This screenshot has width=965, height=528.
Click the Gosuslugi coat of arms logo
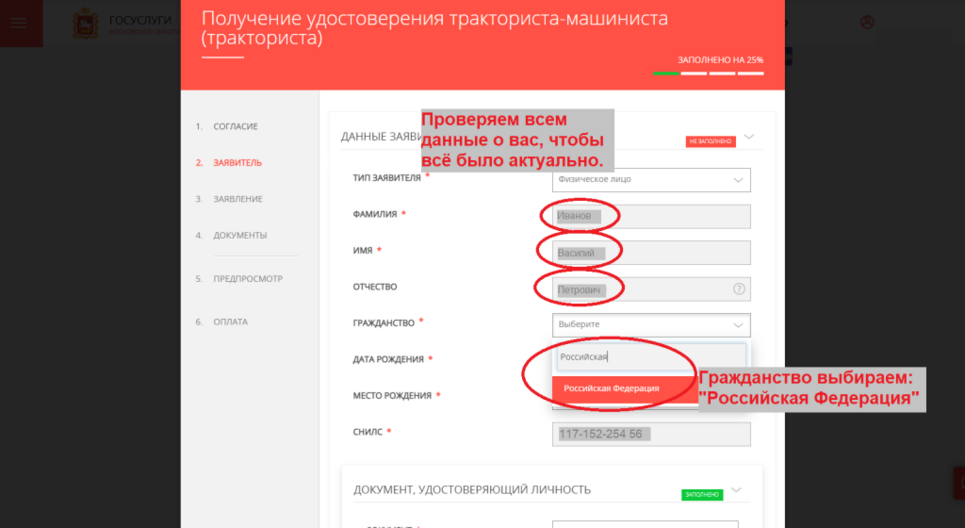point(86,24)
